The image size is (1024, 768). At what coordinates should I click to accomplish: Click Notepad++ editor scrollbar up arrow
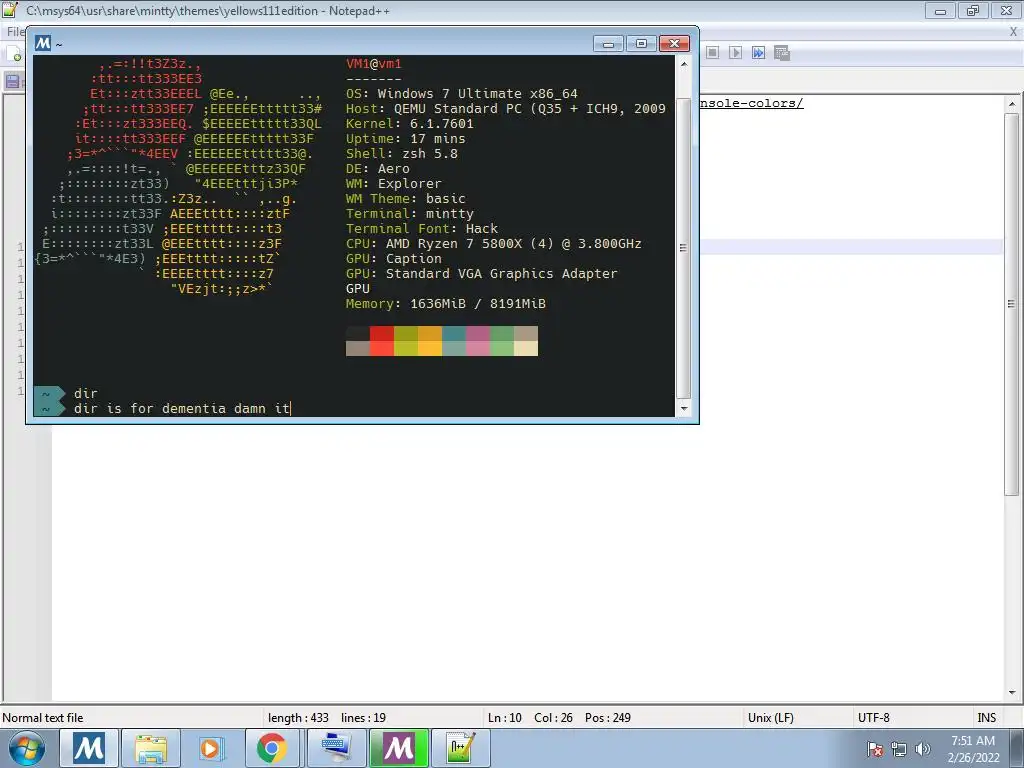click(1012, 104)
